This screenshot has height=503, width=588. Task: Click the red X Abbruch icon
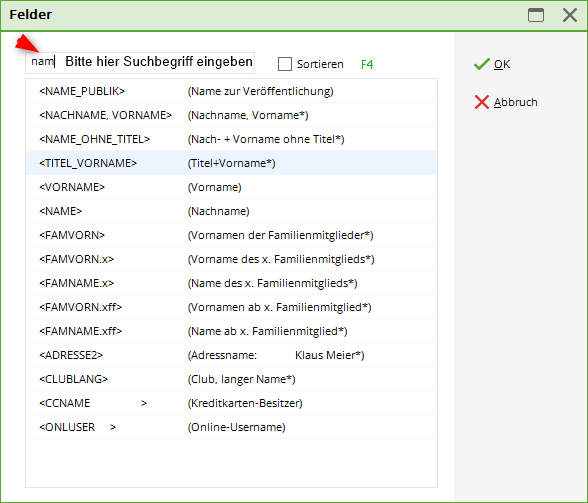482,102
